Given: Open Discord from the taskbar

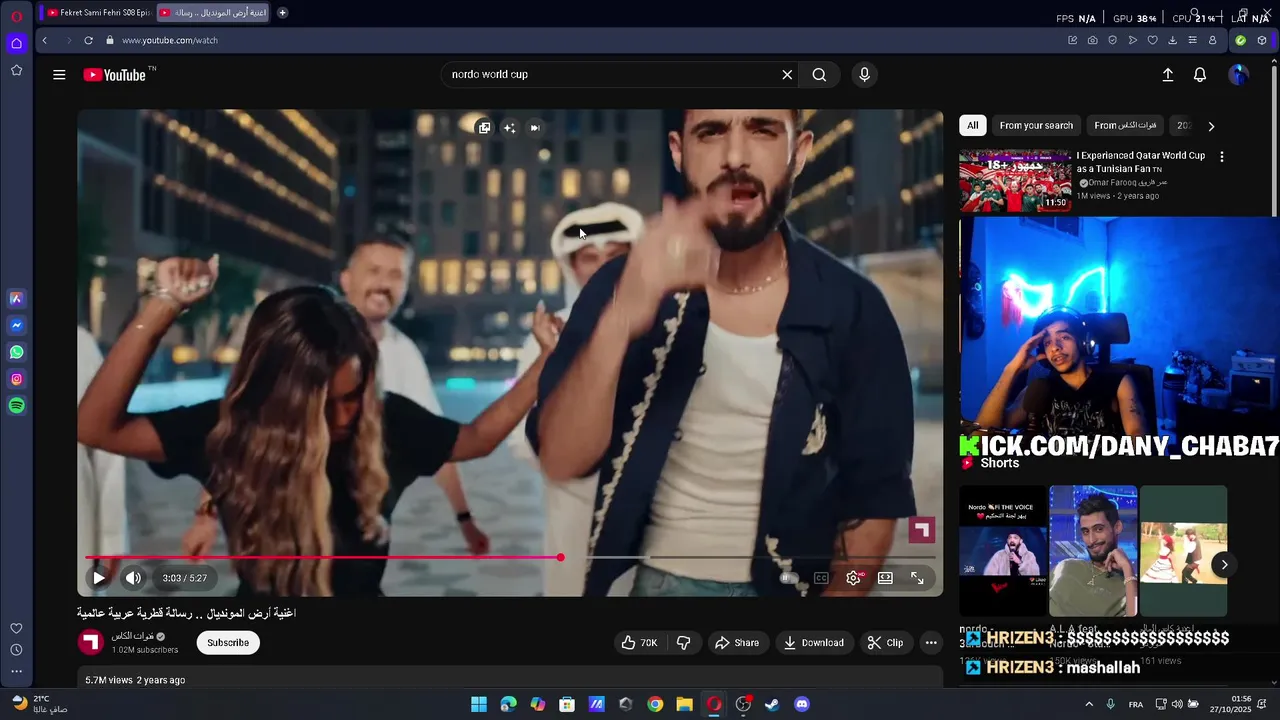Looking at the screenshot, I should point(801,704).
